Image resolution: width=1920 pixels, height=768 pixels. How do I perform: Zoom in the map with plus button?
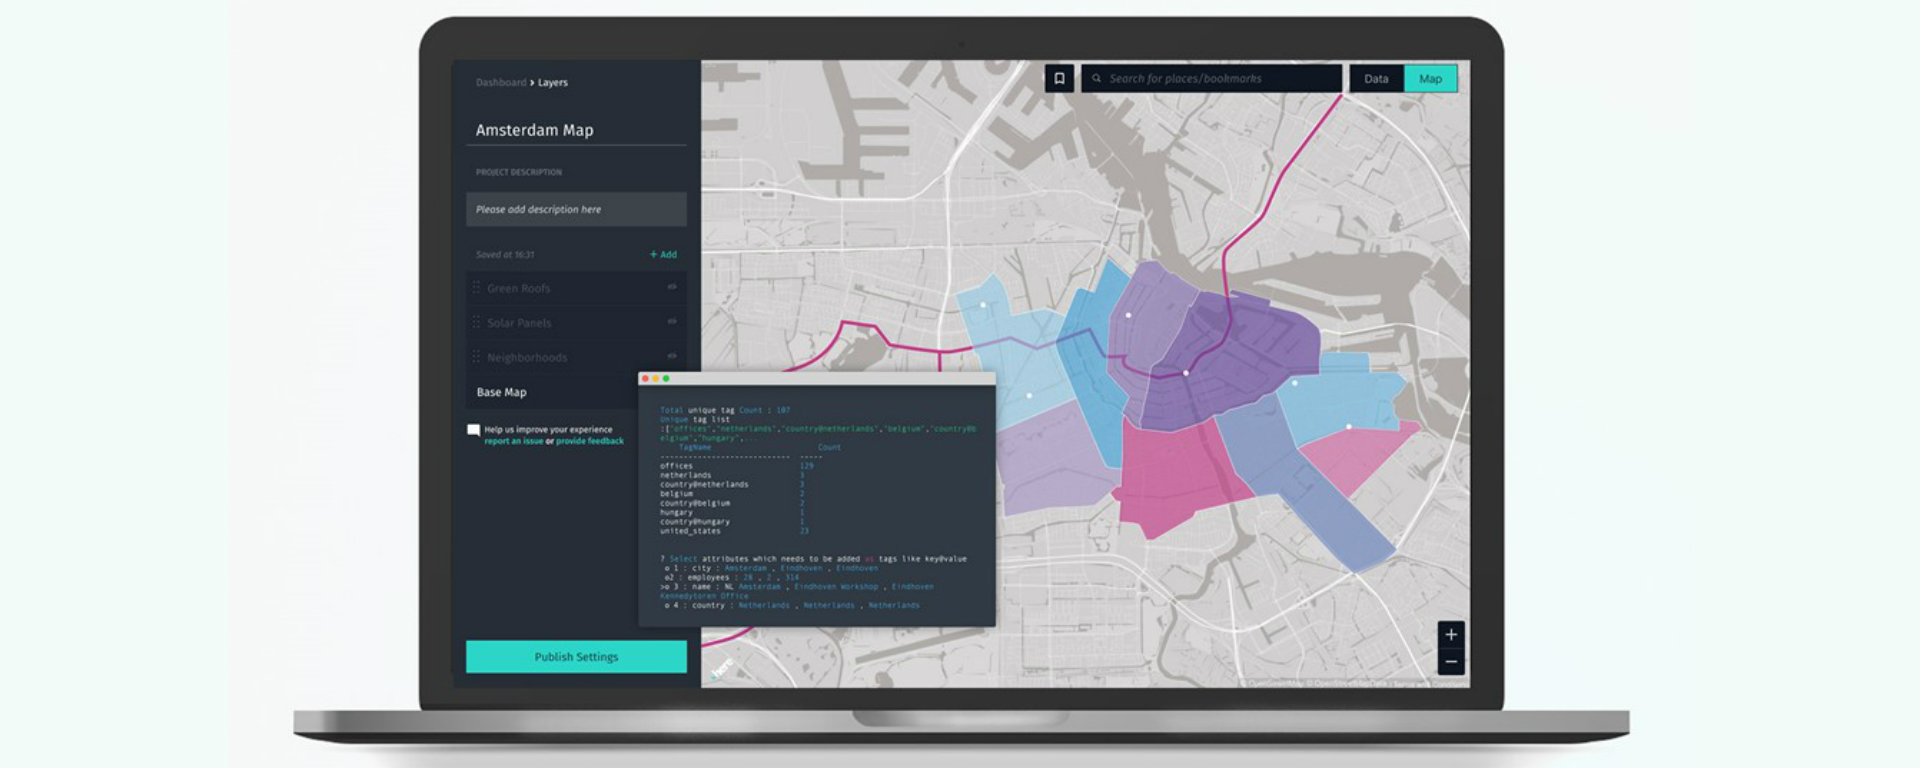point(1451,635)
